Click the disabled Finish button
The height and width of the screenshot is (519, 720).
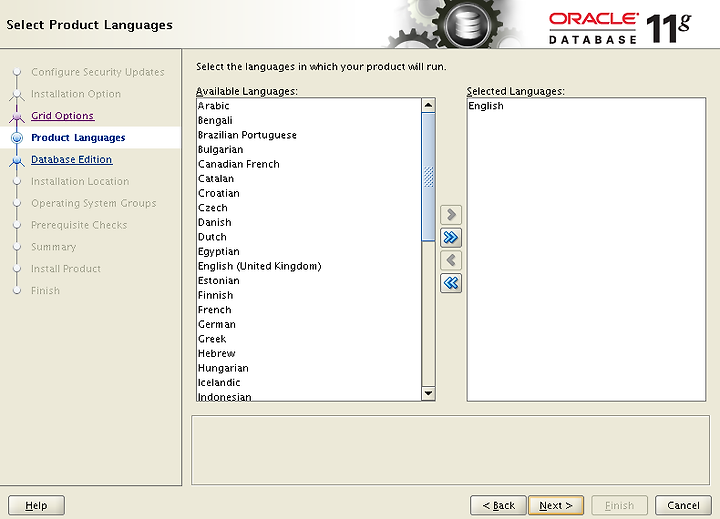[x=619, y=505]
